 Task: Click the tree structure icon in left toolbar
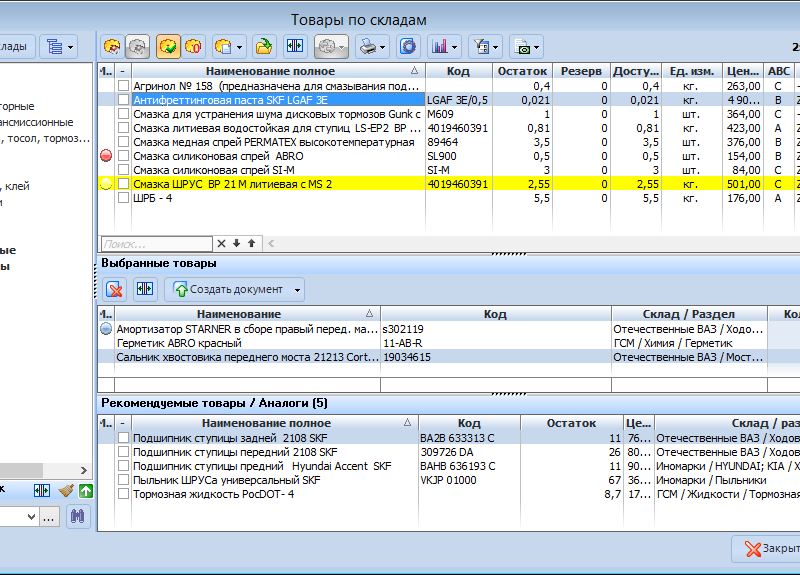55,47
